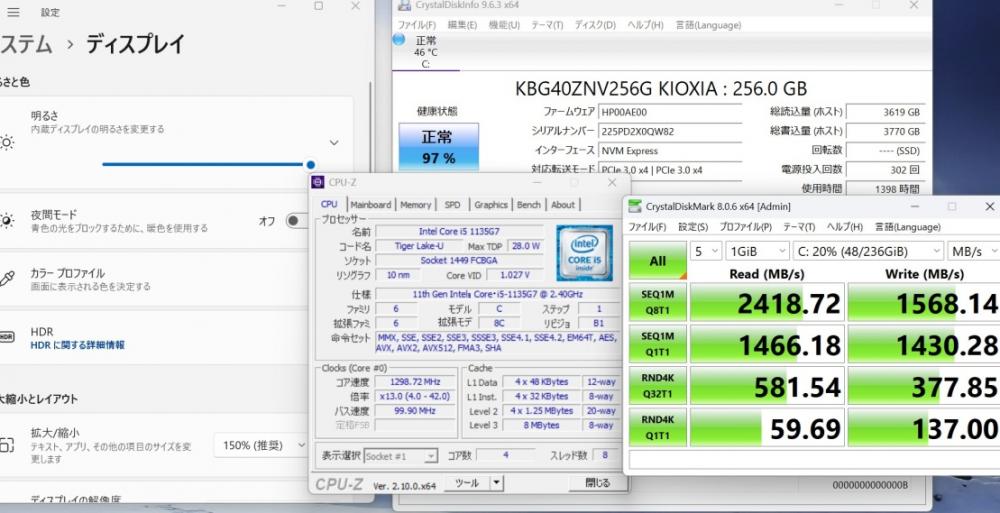Open ヘルプ(H) menu in CrystalDiskMark

pyautogui.click(x=844, y=227)
